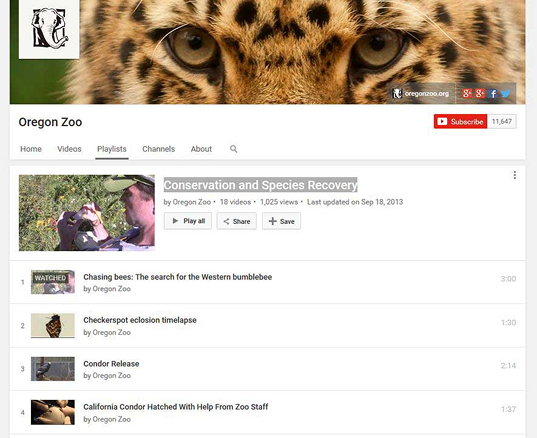This screenshot has height=438, width=537.
Task: Save the playlist with the plus button
Action: (x=282, y=221)
